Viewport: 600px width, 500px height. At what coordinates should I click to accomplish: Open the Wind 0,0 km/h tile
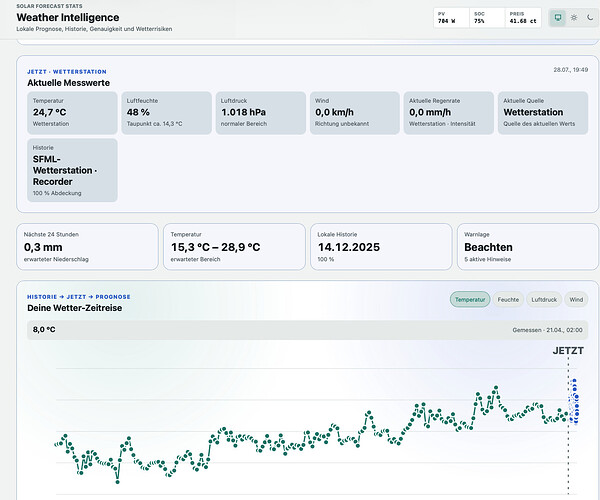(355, 113)
